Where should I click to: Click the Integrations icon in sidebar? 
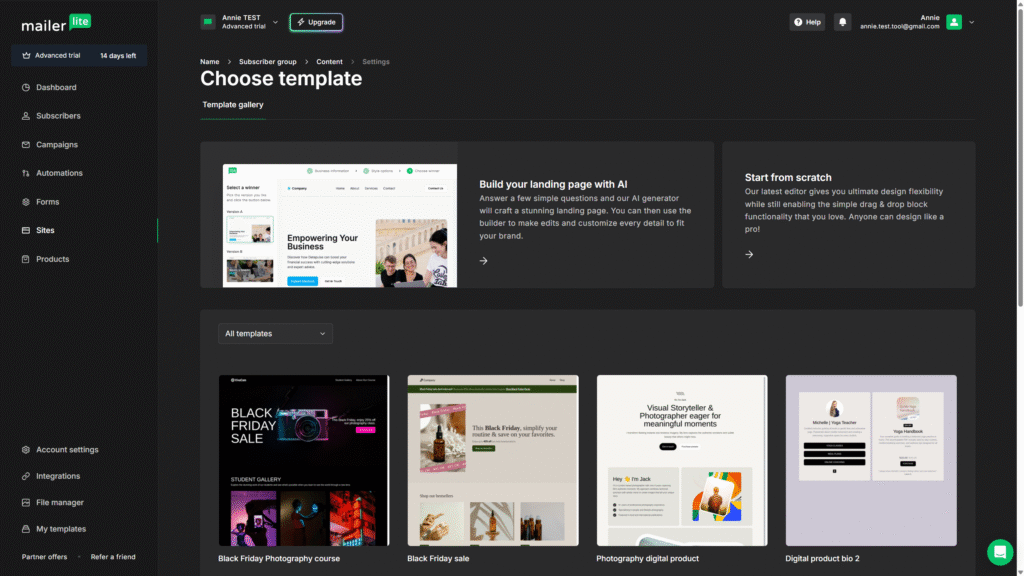pyautogui.click(x=26, y=476)
